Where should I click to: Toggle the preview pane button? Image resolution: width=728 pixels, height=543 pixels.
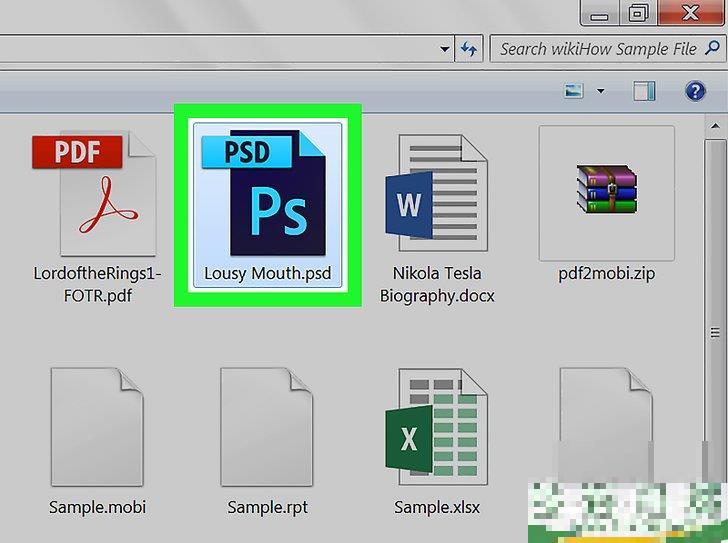(645, 91)
